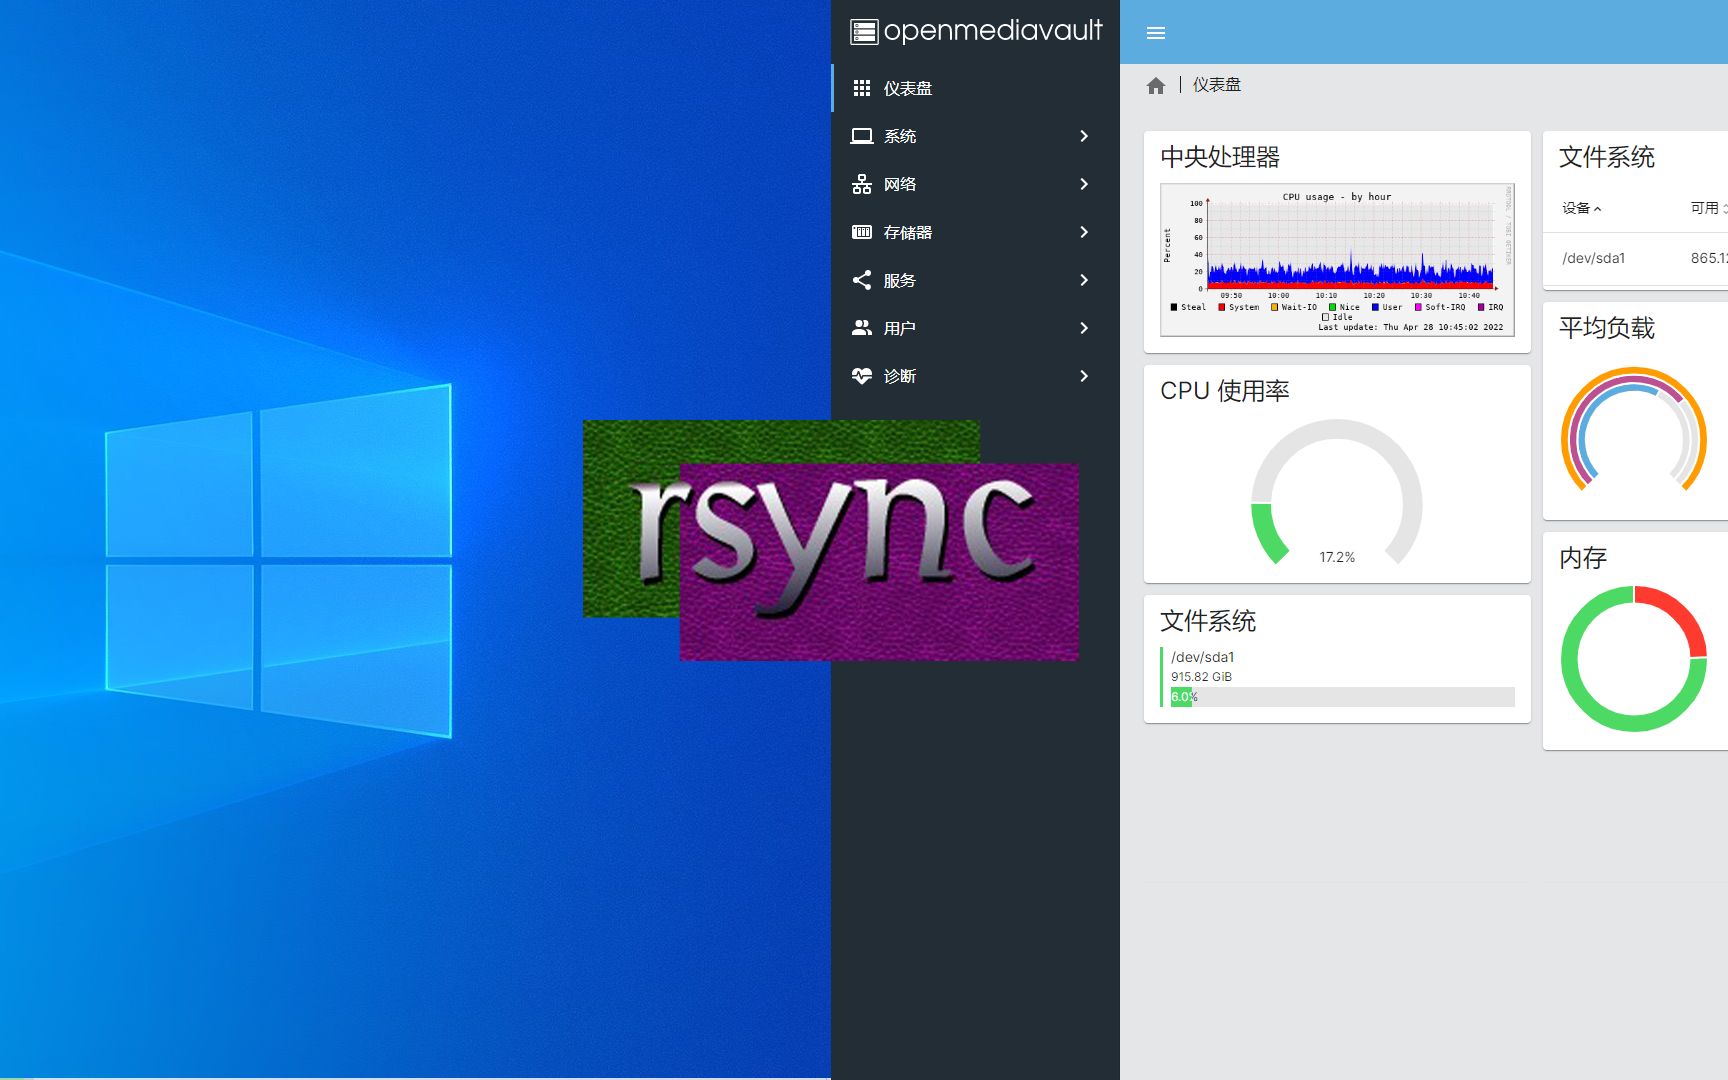The width and height of the screenshot is (1728, 1080).
Task: Click the 17.2% CPU usage value
Action: pyautogui.click(x=1337, y=557)
